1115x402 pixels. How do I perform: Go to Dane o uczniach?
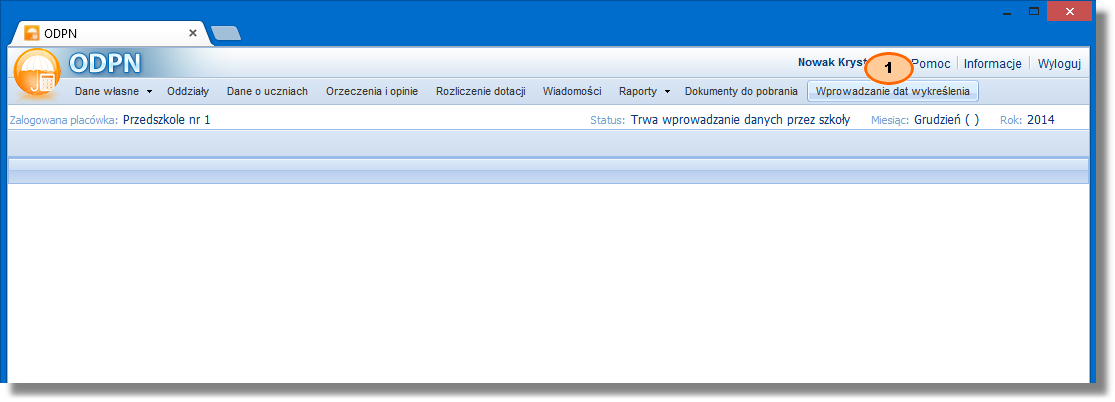(267, 91)
